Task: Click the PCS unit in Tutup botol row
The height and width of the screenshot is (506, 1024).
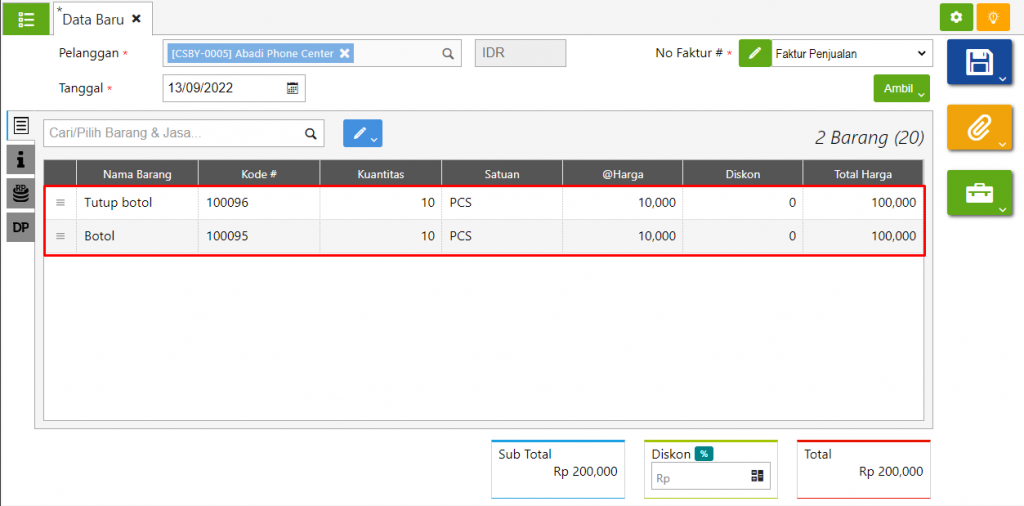Action: (x=461, y=203)
